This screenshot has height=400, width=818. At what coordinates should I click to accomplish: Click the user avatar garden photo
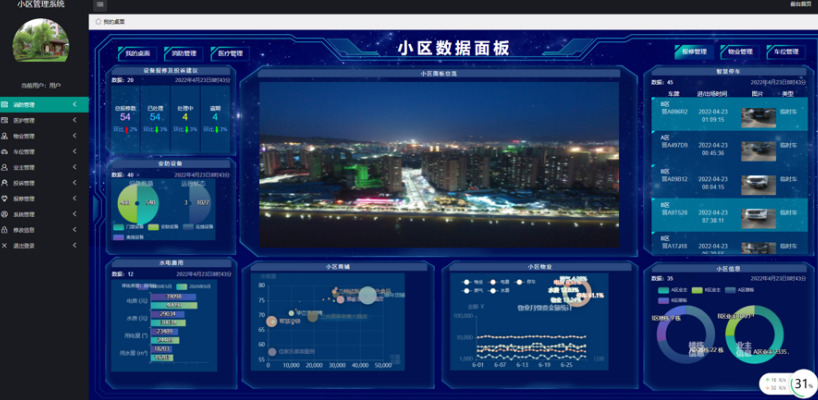(x=40, y=40)
